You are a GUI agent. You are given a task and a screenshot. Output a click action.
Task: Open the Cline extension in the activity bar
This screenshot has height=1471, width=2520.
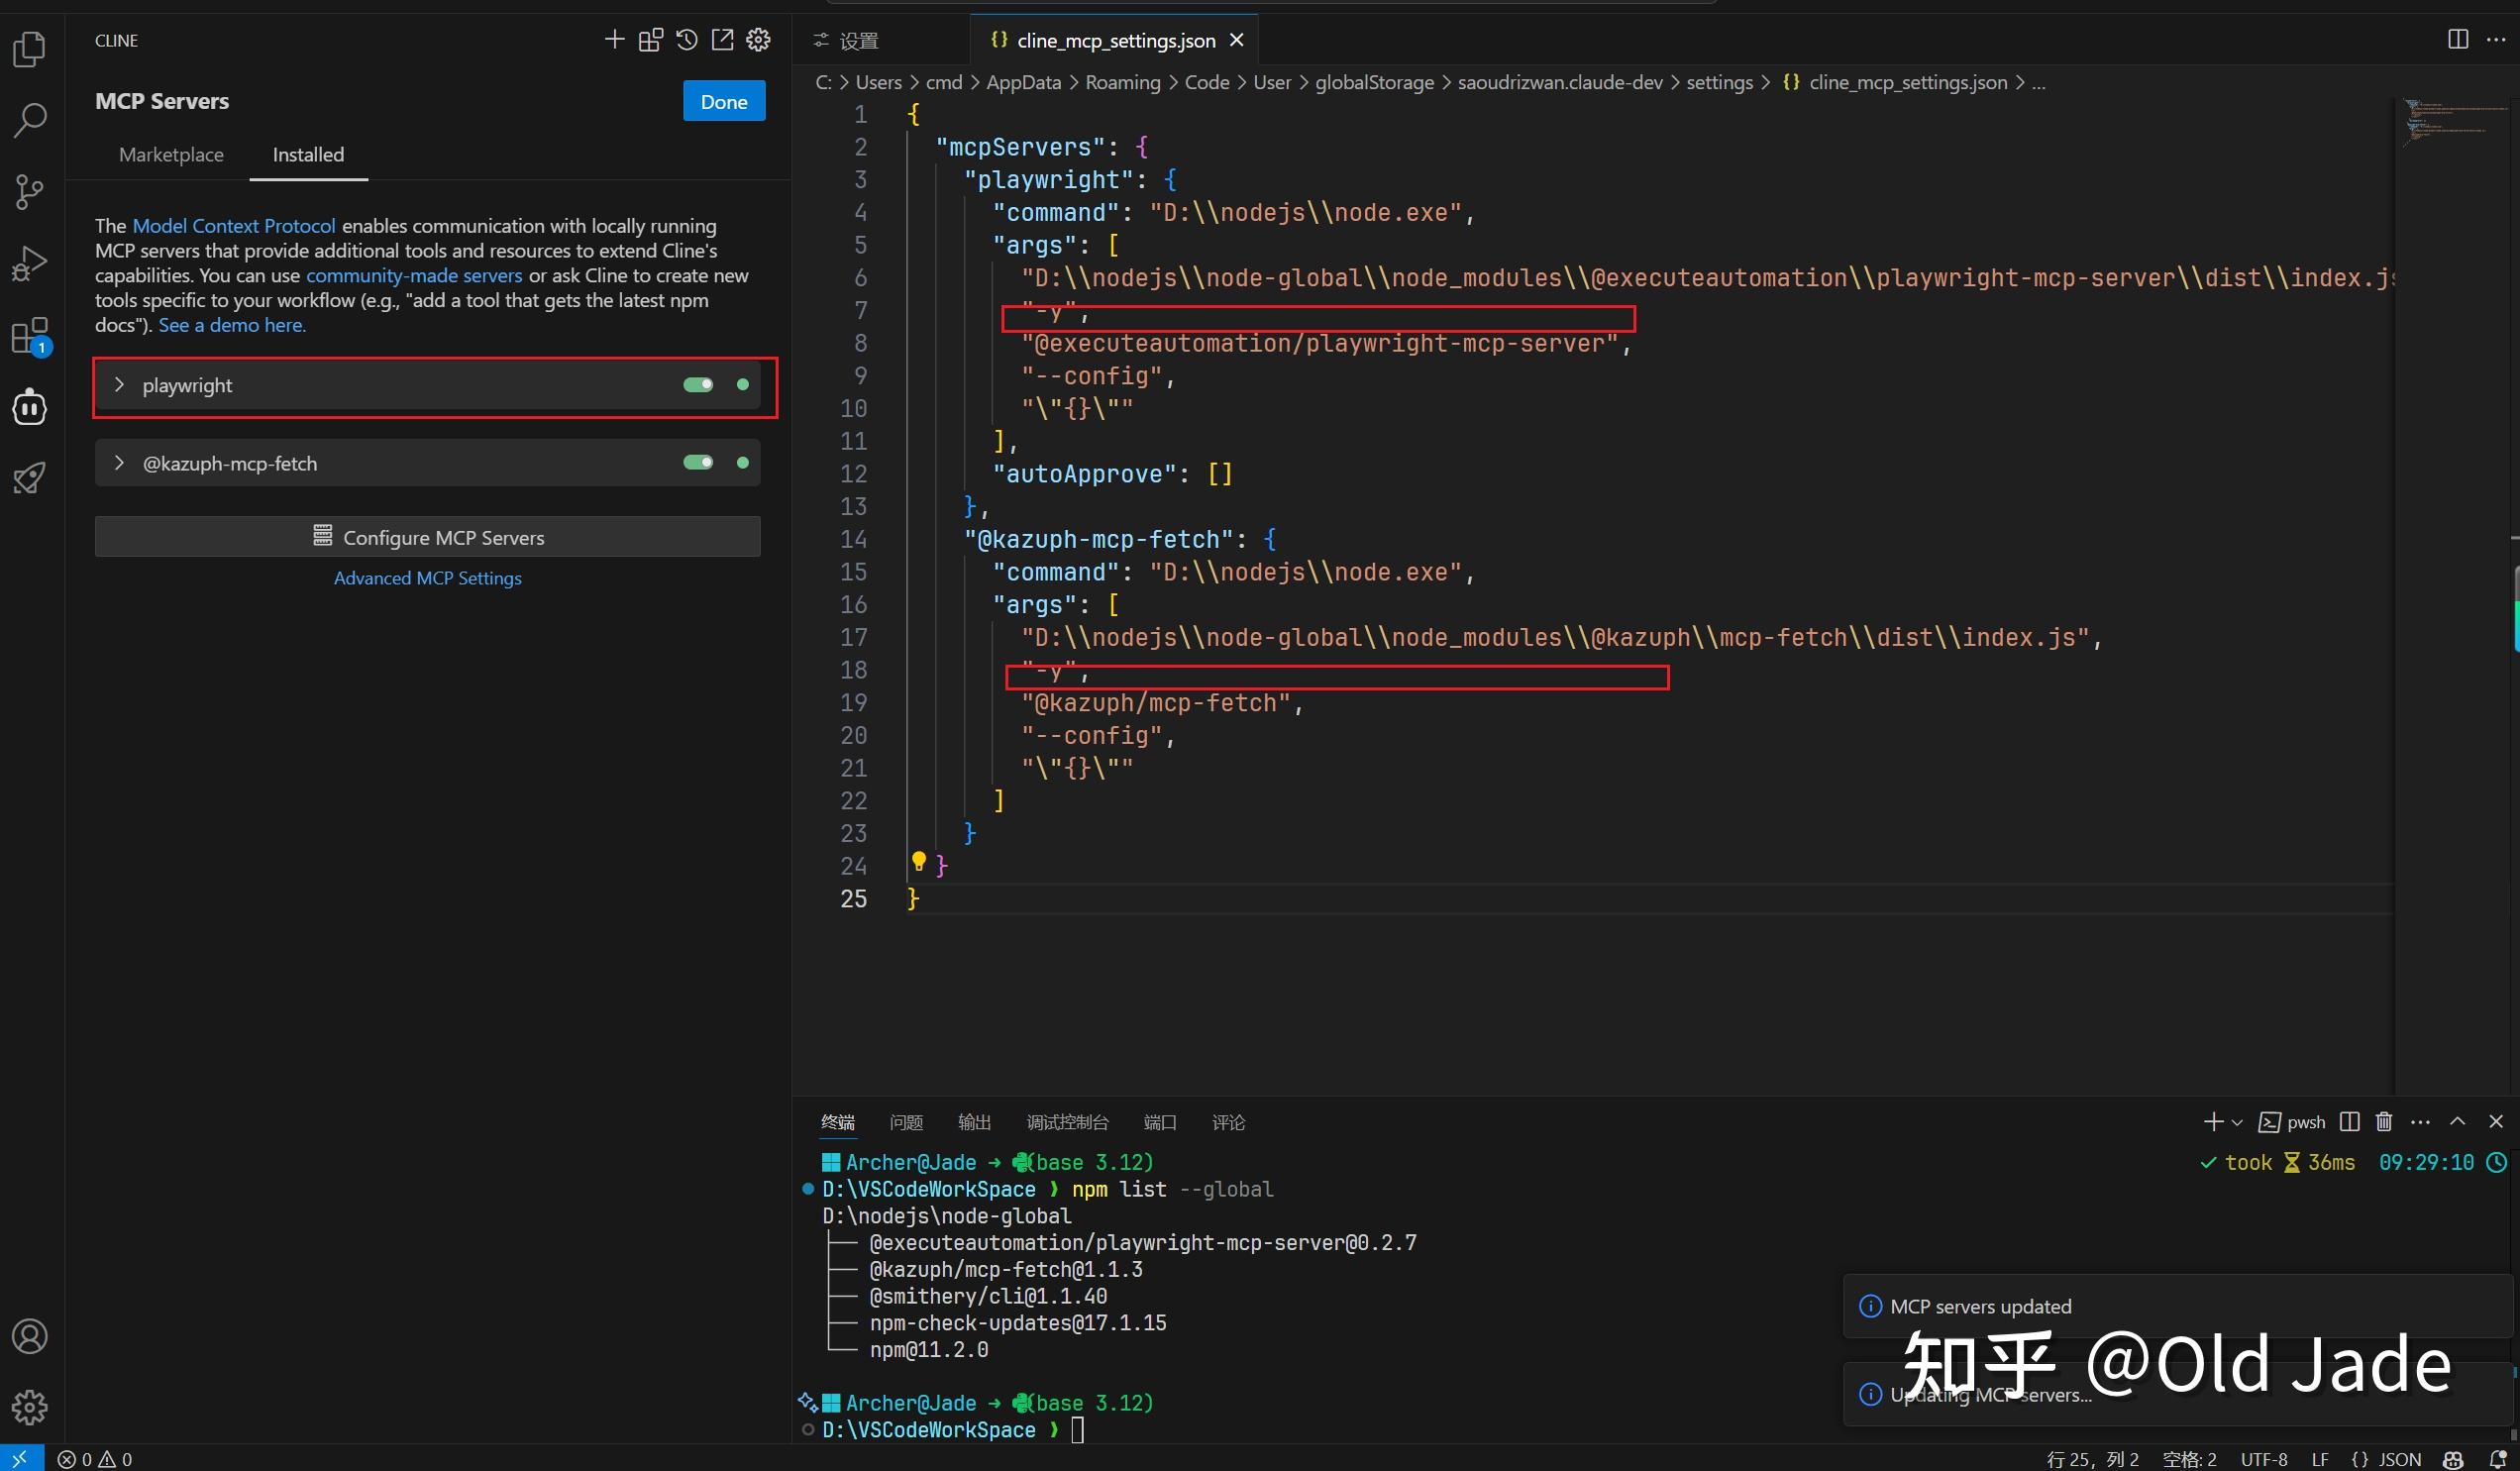(x=29, y=406)
